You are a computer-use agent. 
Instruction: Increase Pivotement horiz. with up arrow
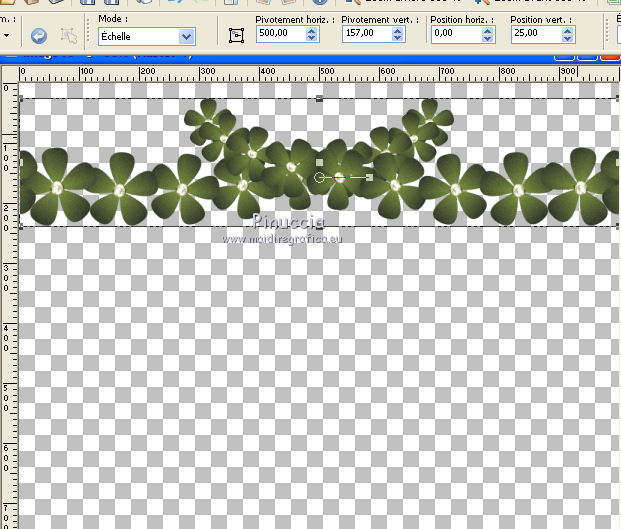click(x=312, y=30)
